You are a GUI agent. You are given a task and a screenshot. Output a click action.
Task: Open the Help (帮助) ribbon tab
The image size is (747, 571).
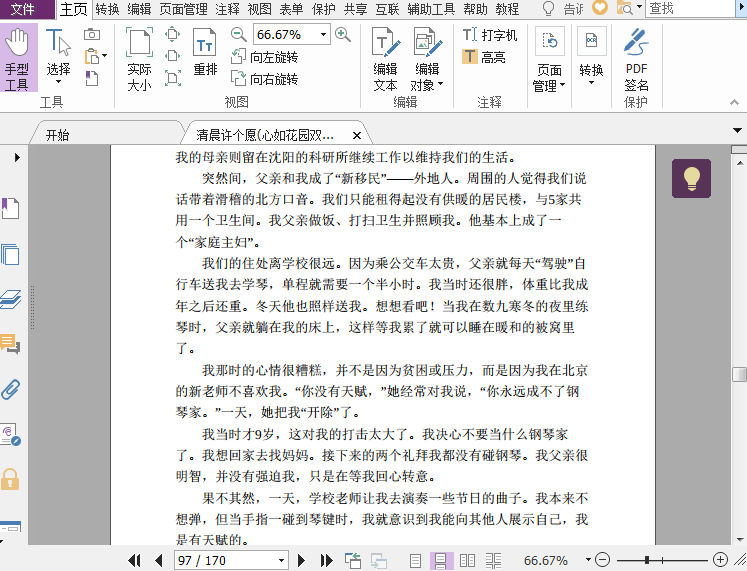[475, 9]
